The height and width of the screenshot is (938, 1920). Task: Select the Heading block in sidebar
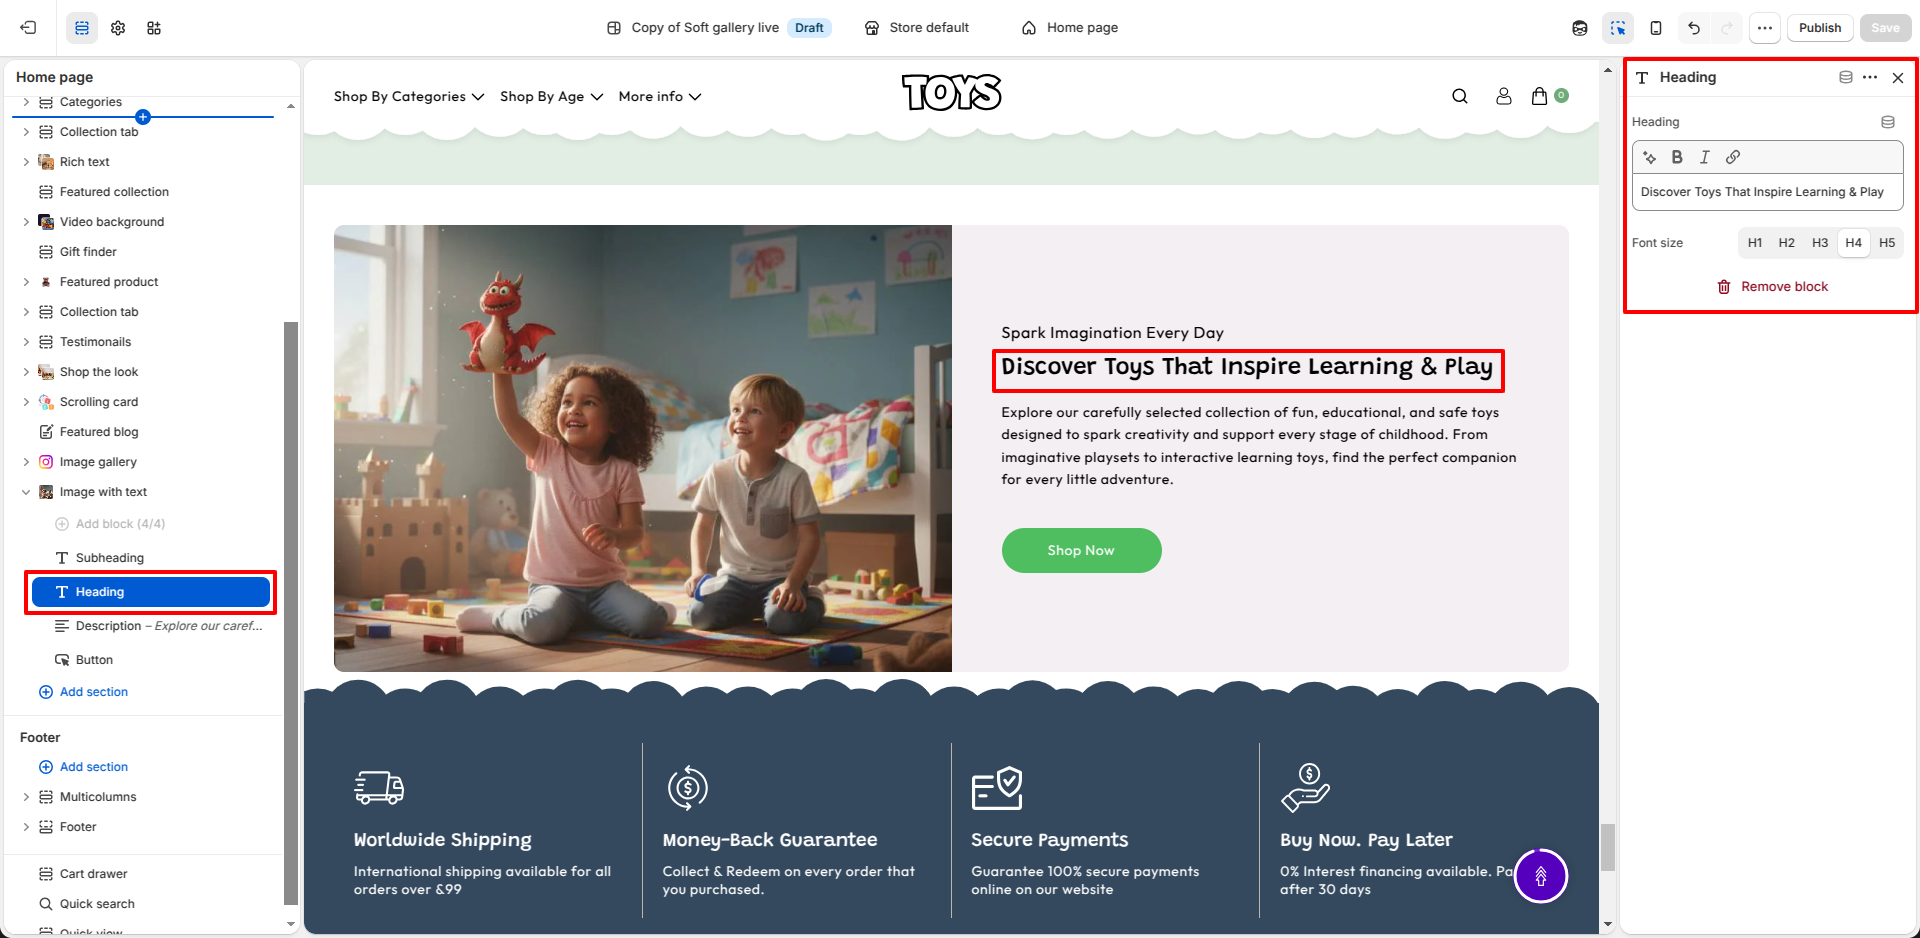click(151, 592)
